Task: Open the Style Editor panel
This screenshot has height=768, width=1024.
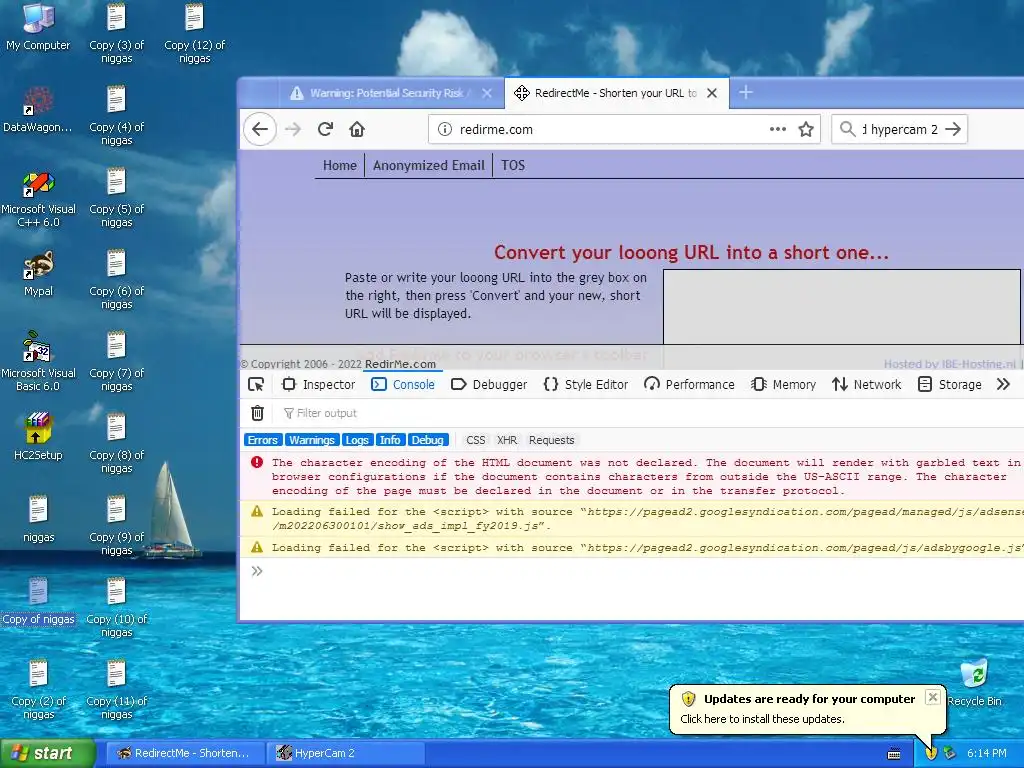Action: click(x=586, y=385)
